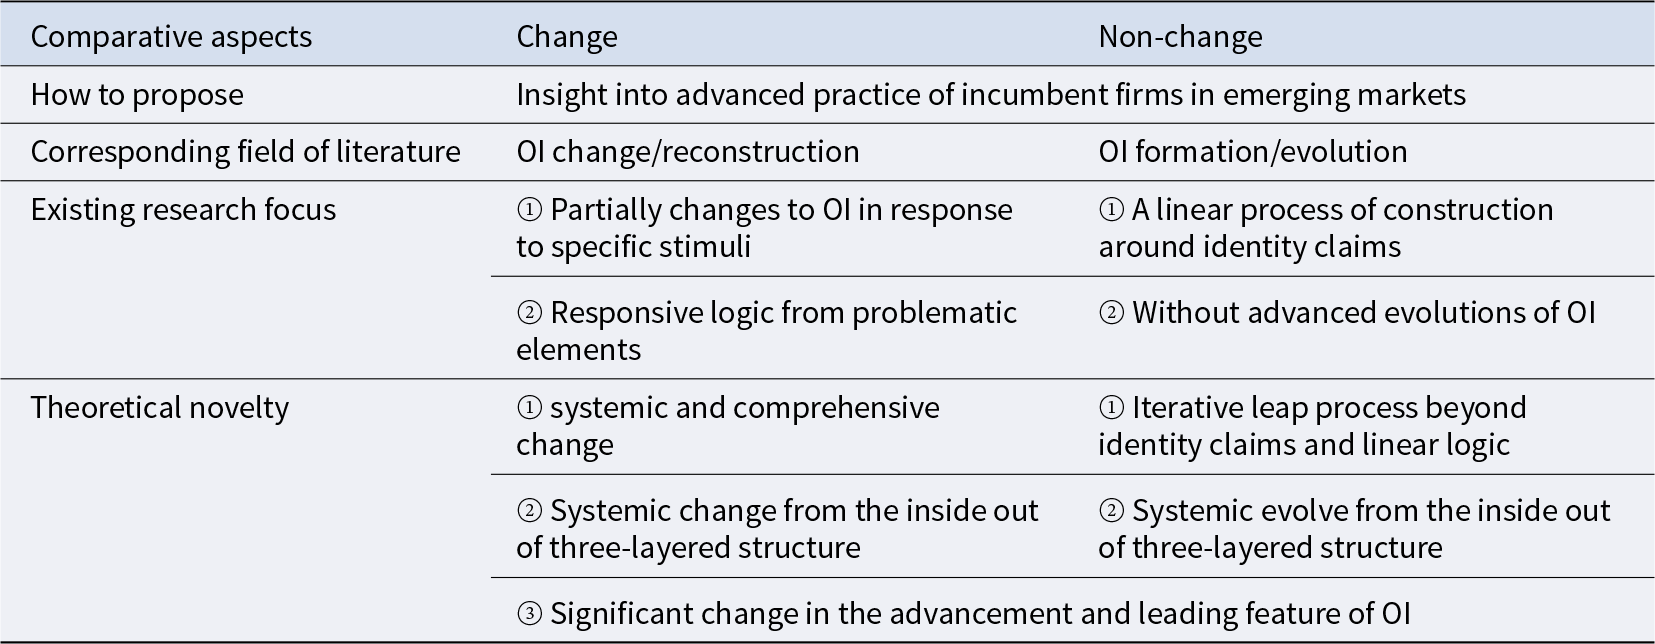Screen dimensions: 1655x644
Task: Click the 'Comparative aspects' column header
Action: pos(171,37)
